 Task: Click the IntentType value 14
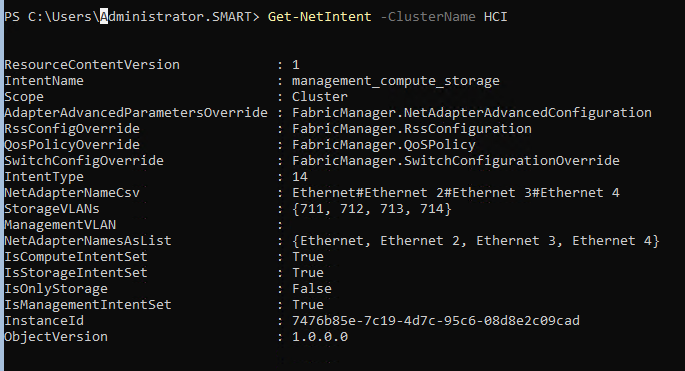[x=300, y=177]
